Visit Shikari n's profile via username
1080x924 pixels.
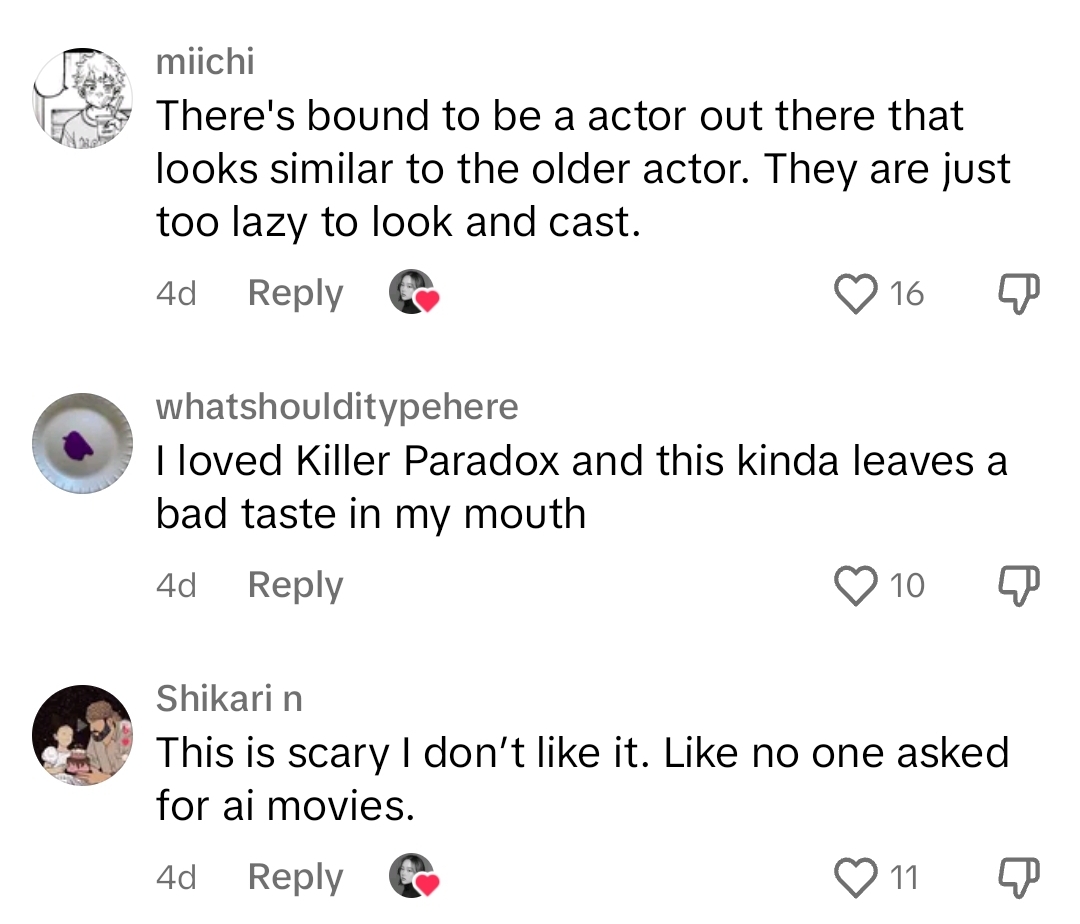point(228,699)
